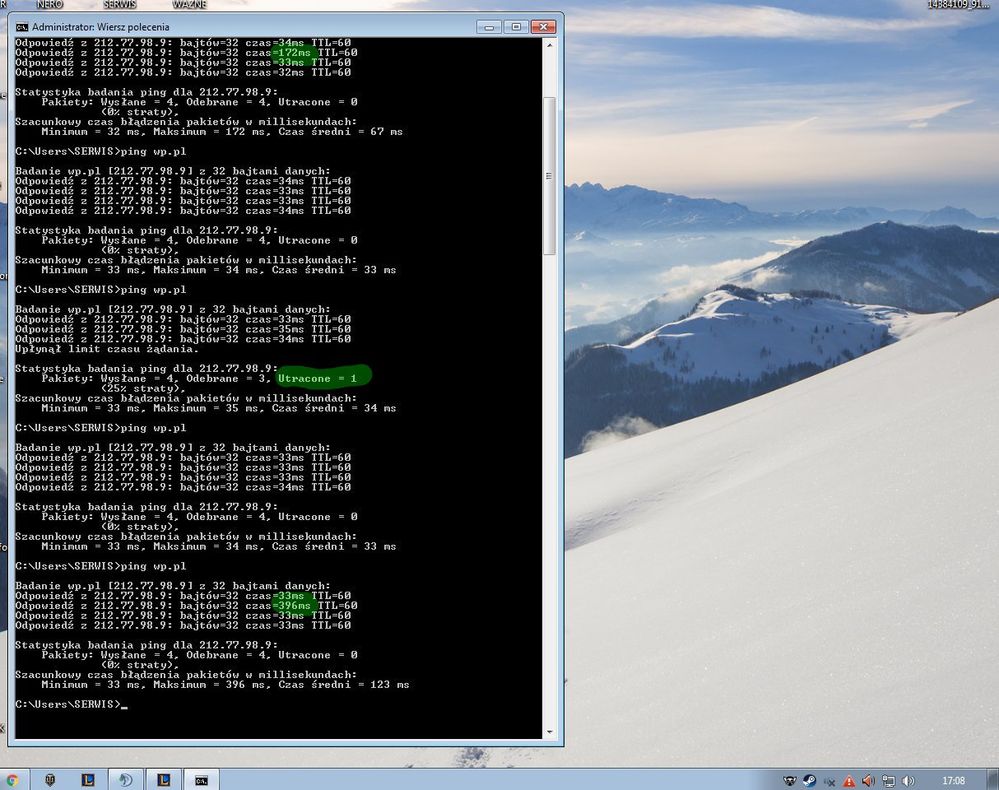Click the red speaker tray icon
The width and height of the screenshot is (999, 790).
click(x=868, y=780)
